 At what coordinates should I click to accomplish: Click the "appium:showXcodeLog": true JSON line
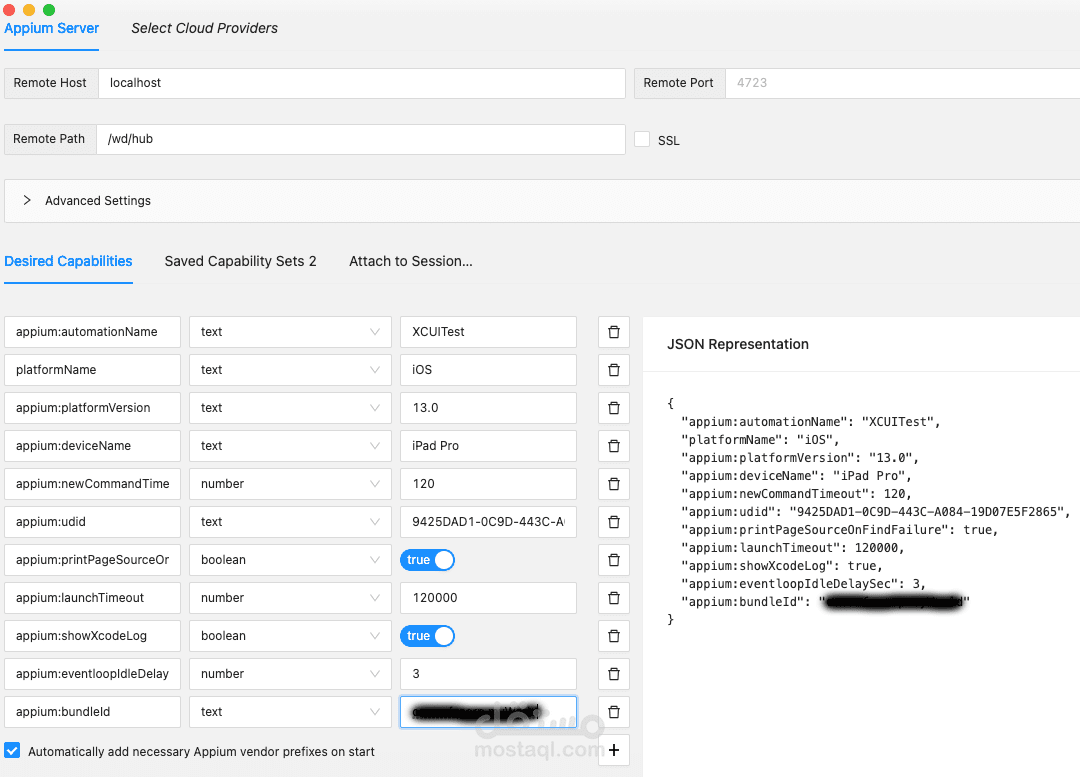pos(782,566)
